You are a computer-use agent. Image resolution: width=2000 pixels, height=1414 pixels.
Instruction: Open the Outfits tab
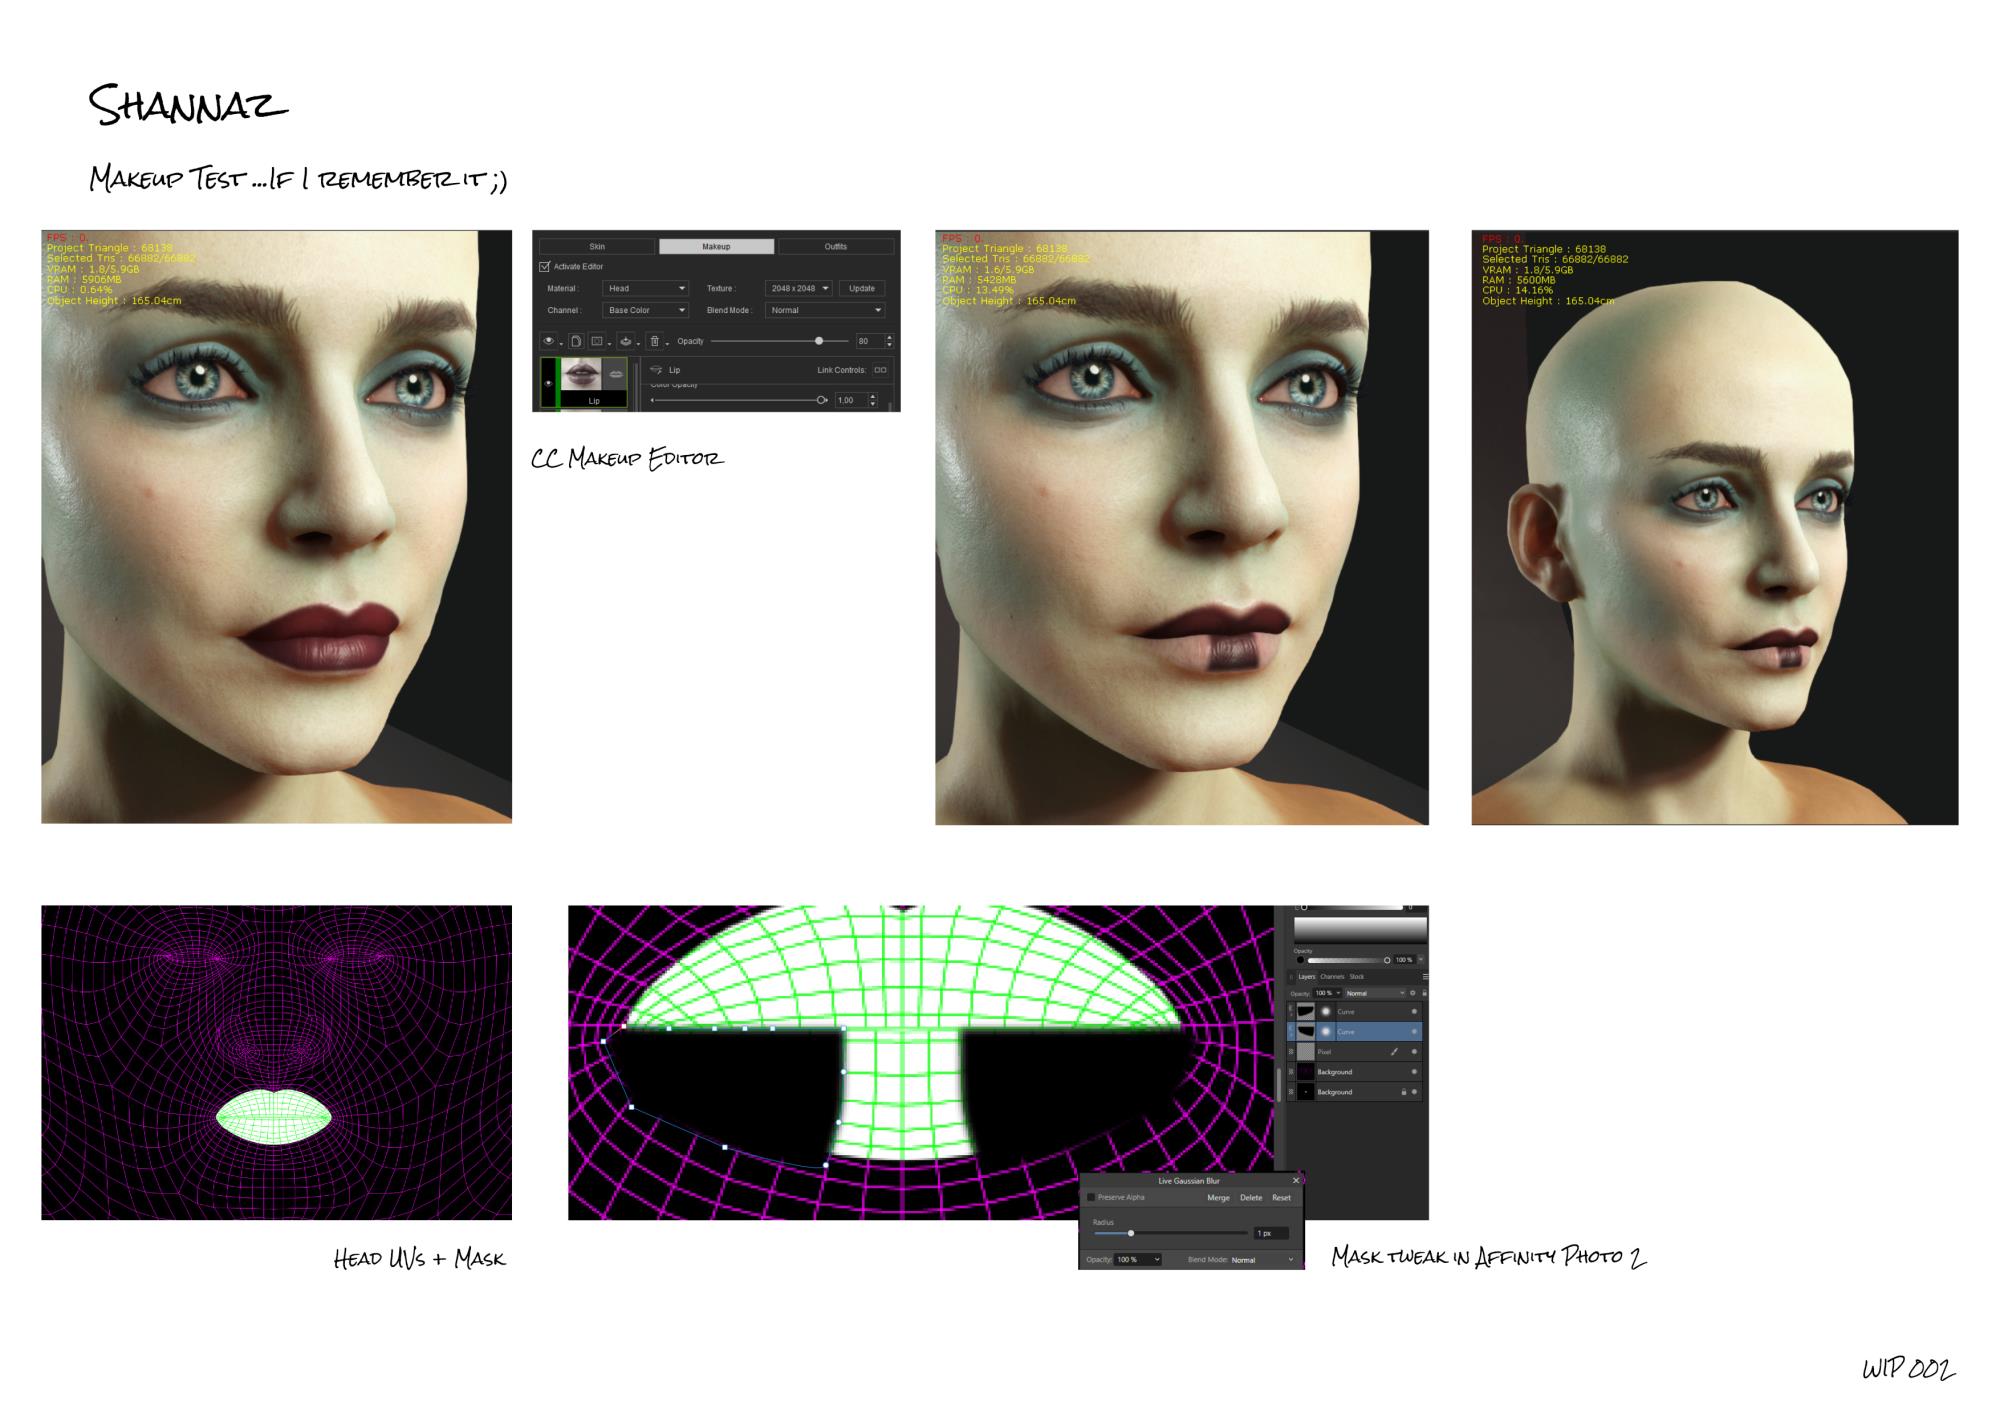click(x=836, y=246)
